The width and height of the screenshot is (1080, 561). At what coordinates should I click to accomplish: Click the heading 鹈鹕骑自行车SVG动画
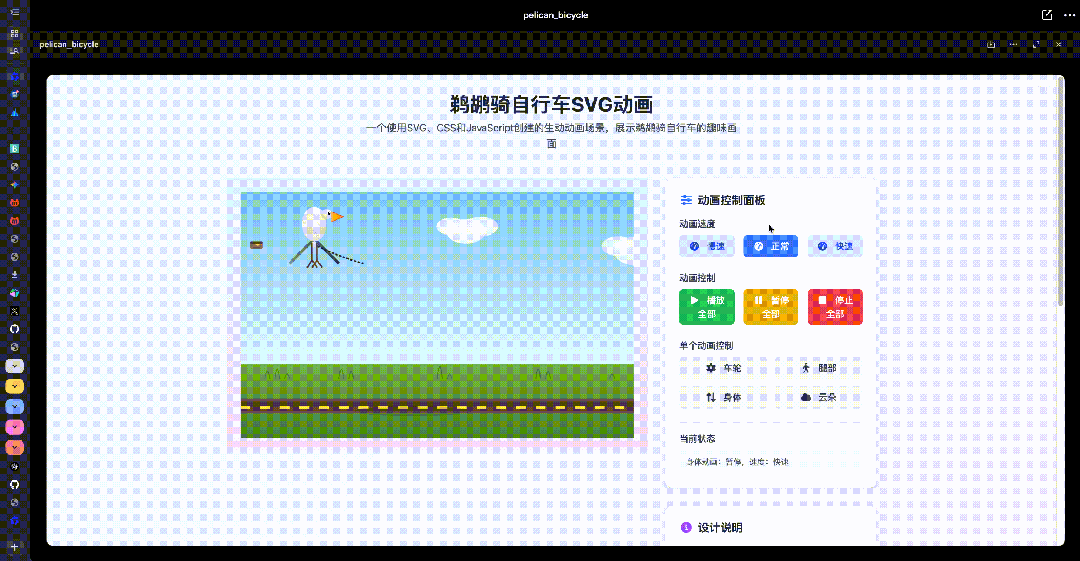pos(551,104)
